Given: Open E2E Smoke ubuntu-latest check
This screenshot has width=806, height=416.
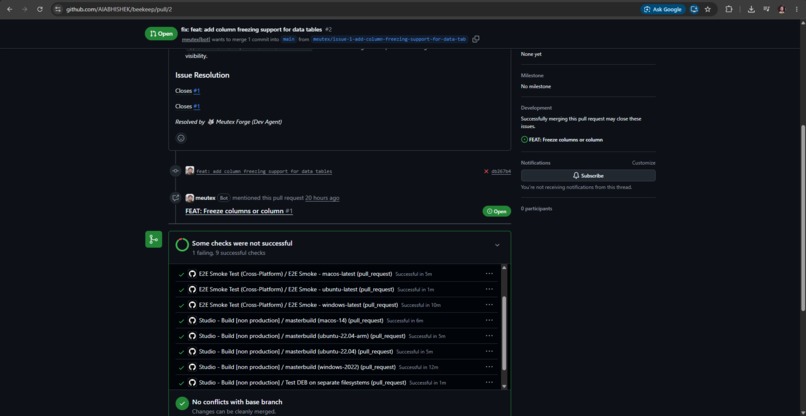Looking at the screenshot, I should [297, 290].
